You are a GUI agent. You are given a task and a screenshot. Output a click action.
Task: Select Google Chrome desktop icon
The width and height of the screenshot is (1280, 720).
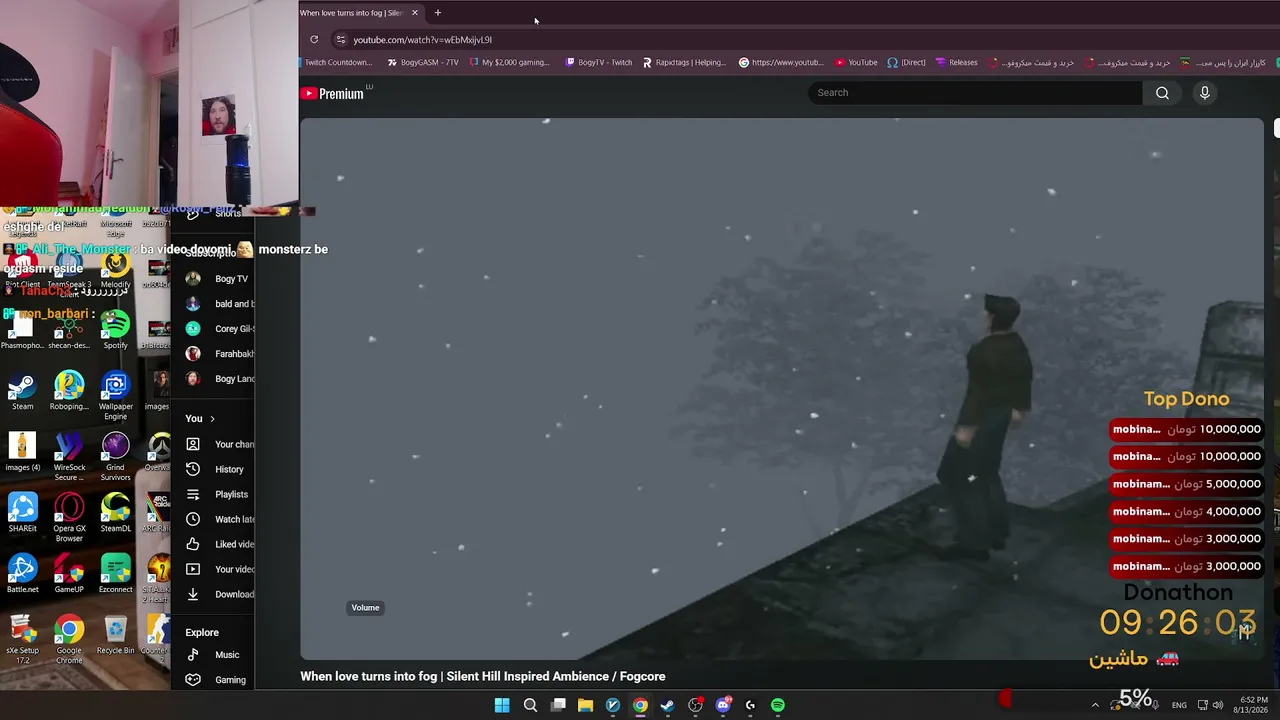pyautogui.click(x=69, y=640)
